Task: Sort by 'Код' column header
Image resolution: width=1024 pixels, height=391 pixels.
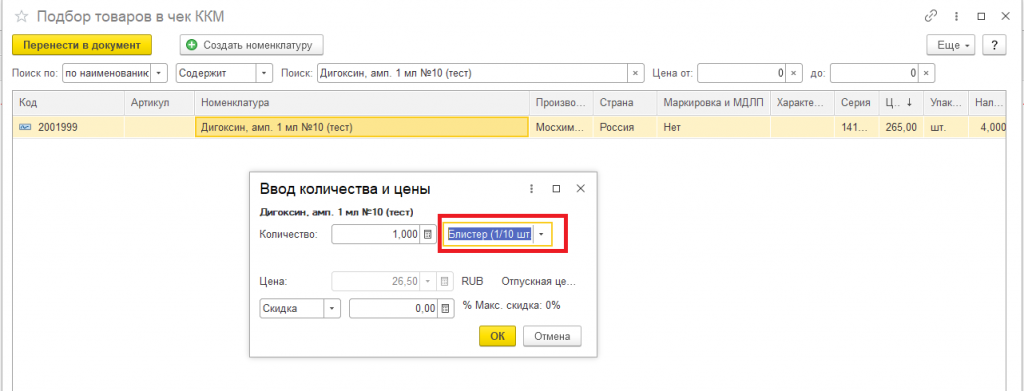Action: tap(69, 102)
